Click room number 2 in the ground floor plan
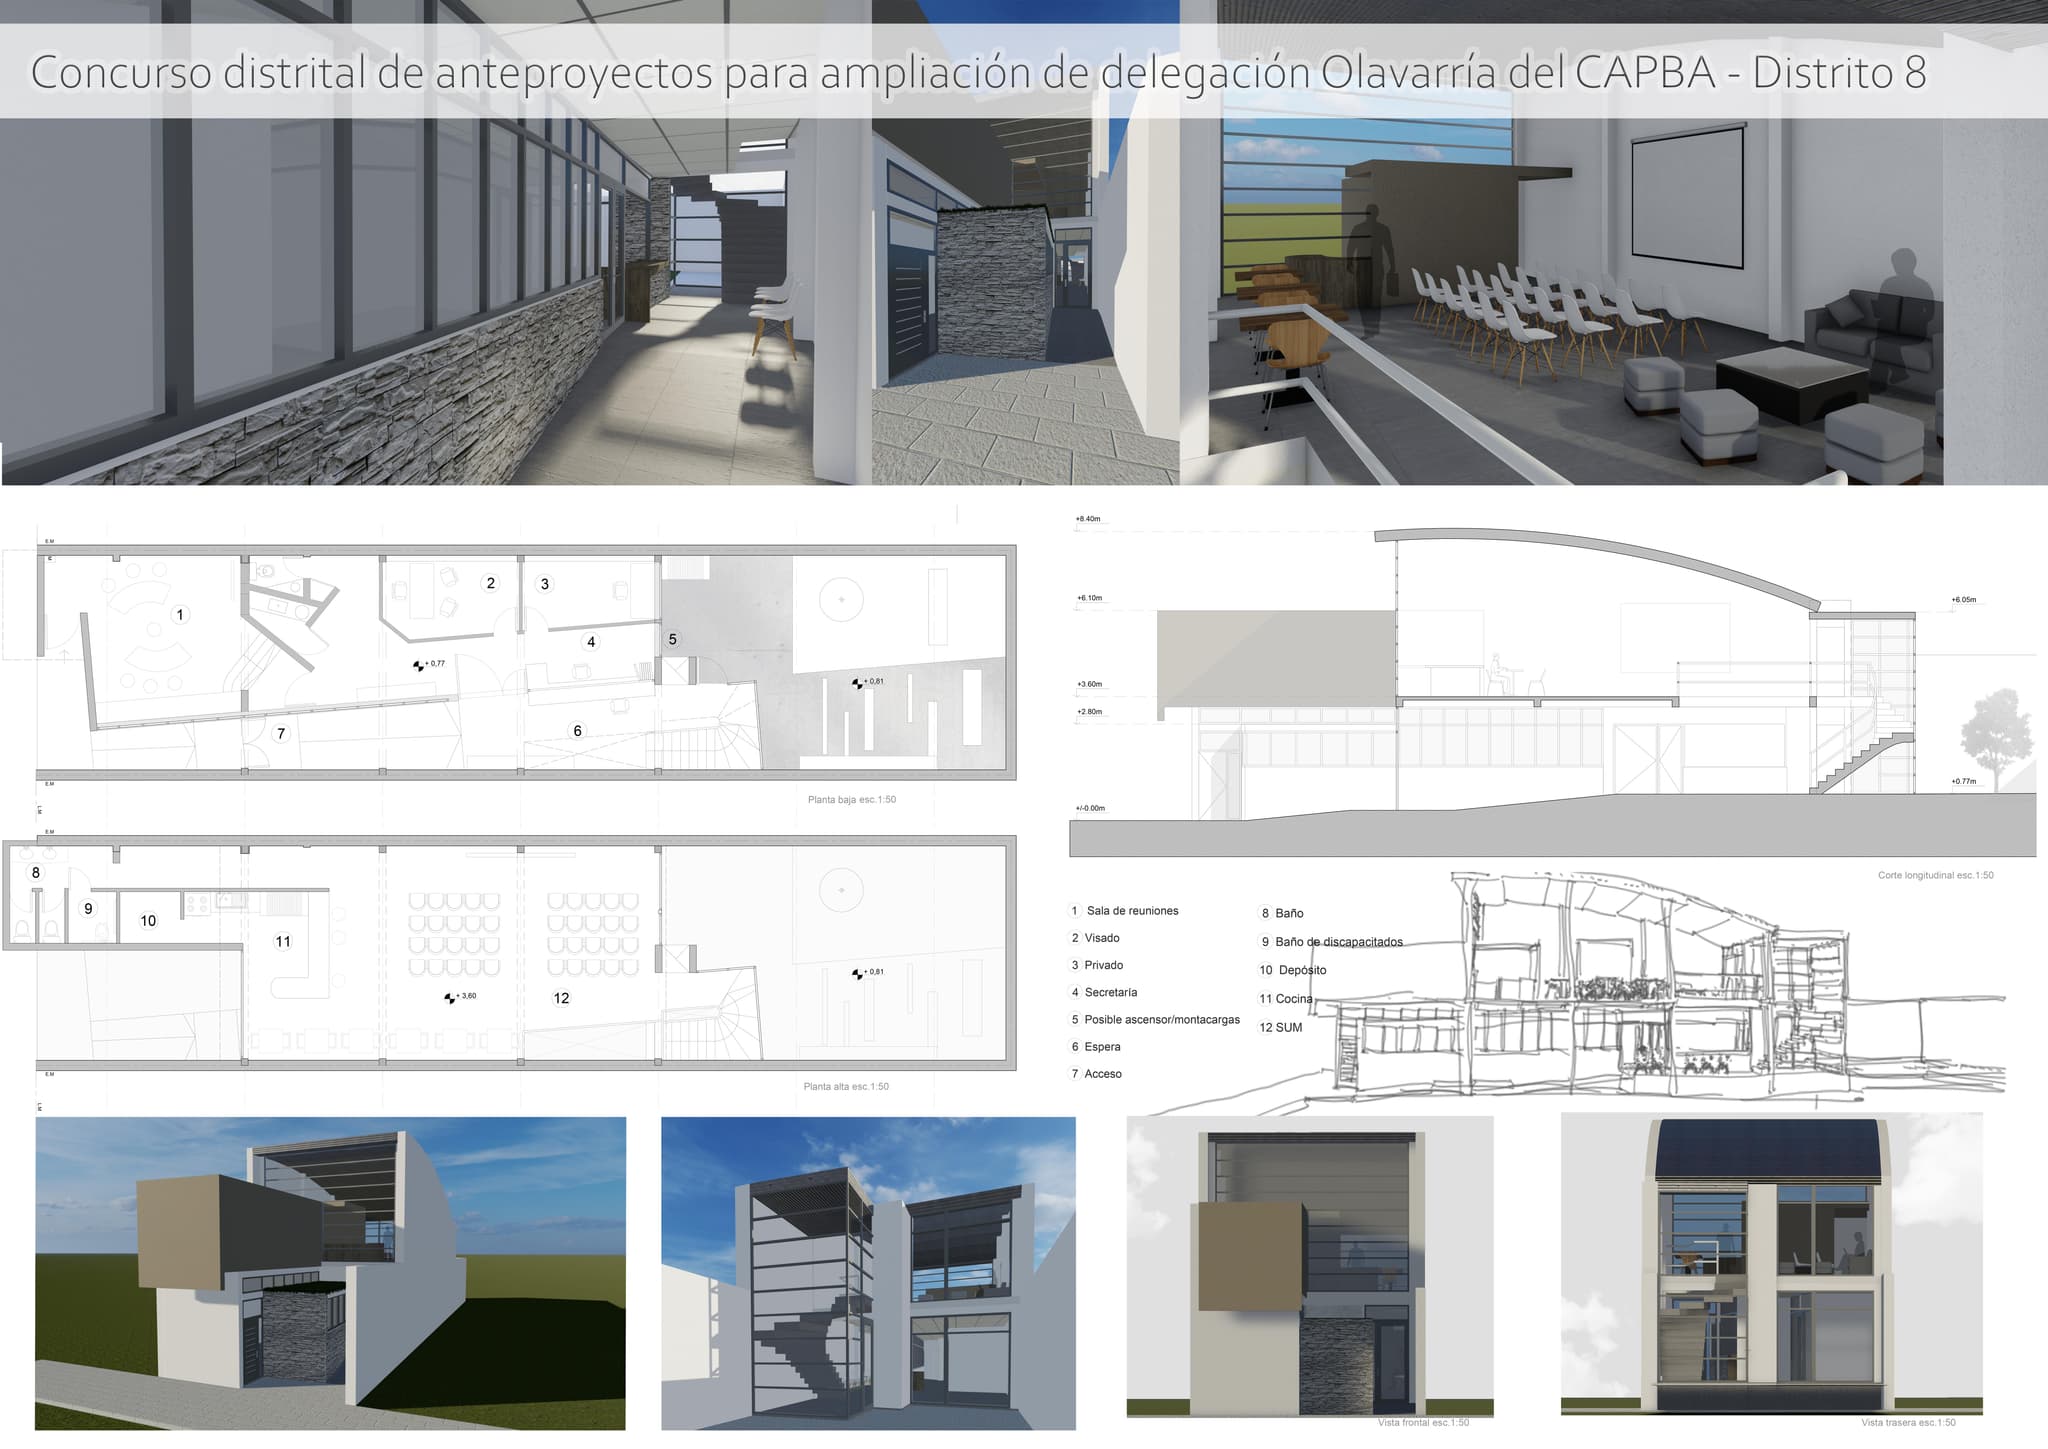Image resolution: width=2048 pixels, height=1449 pixels. [x=490, y=583]
